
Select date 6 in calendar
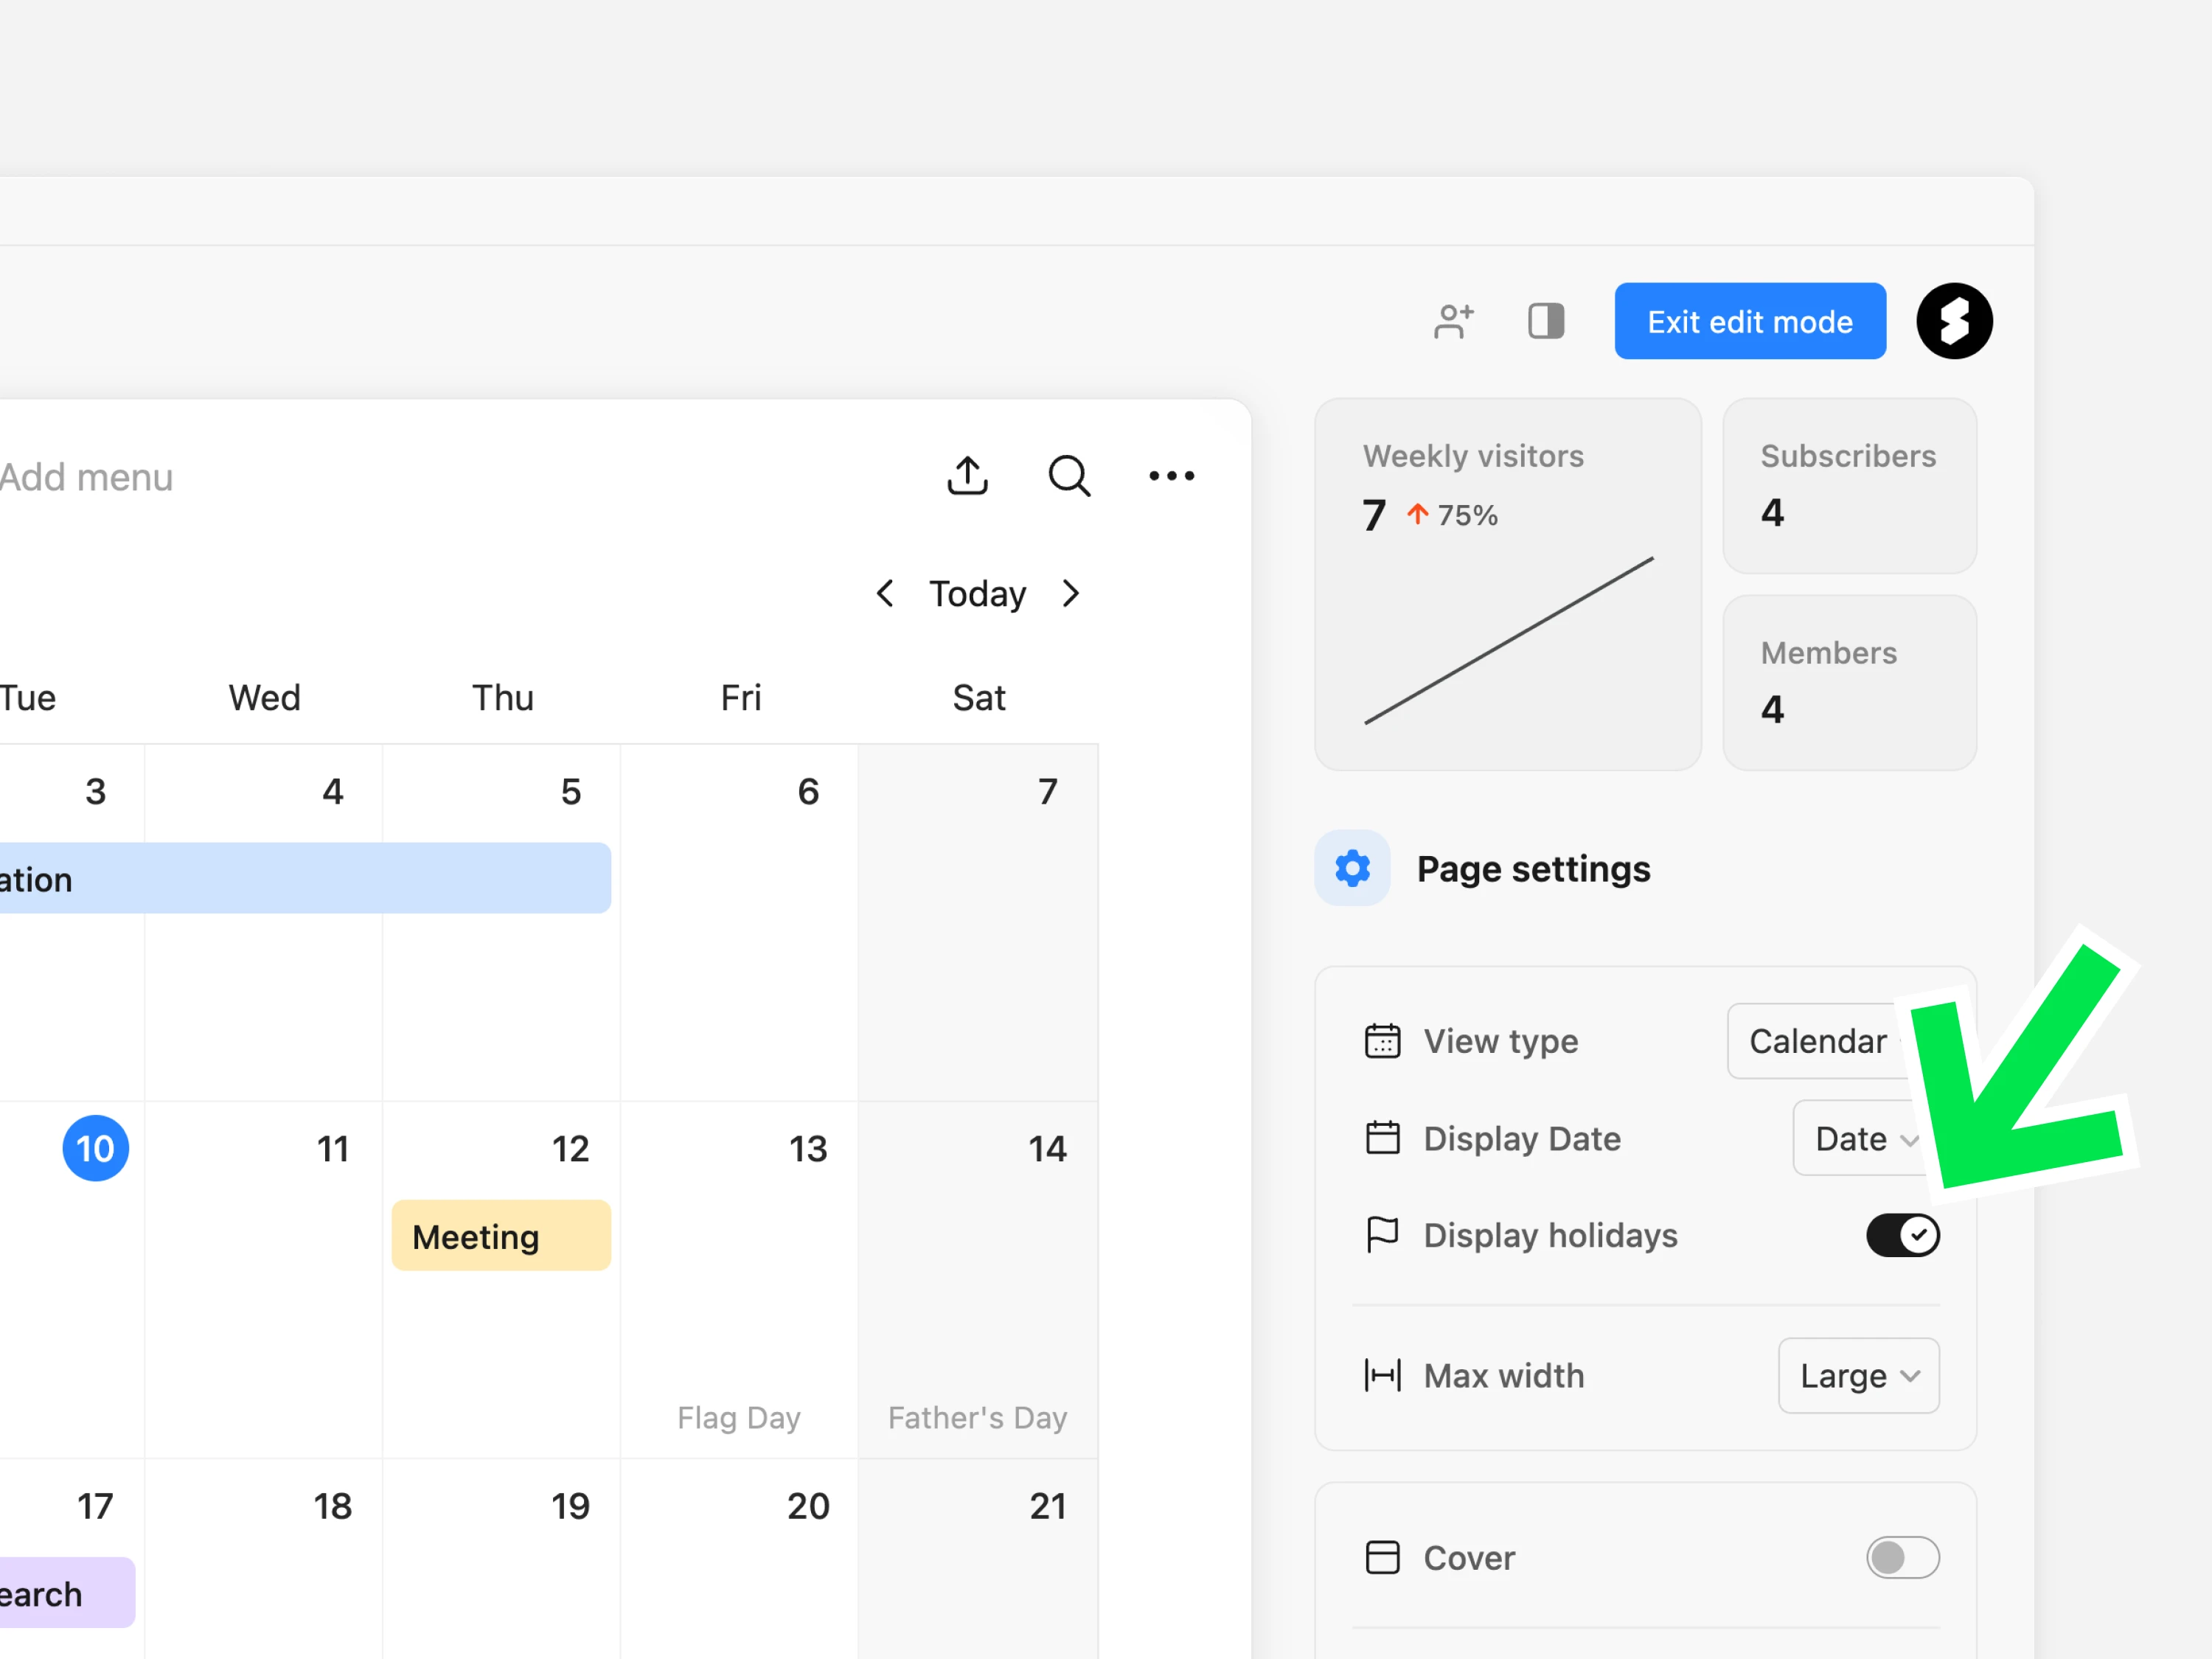[x=808, y=791]
